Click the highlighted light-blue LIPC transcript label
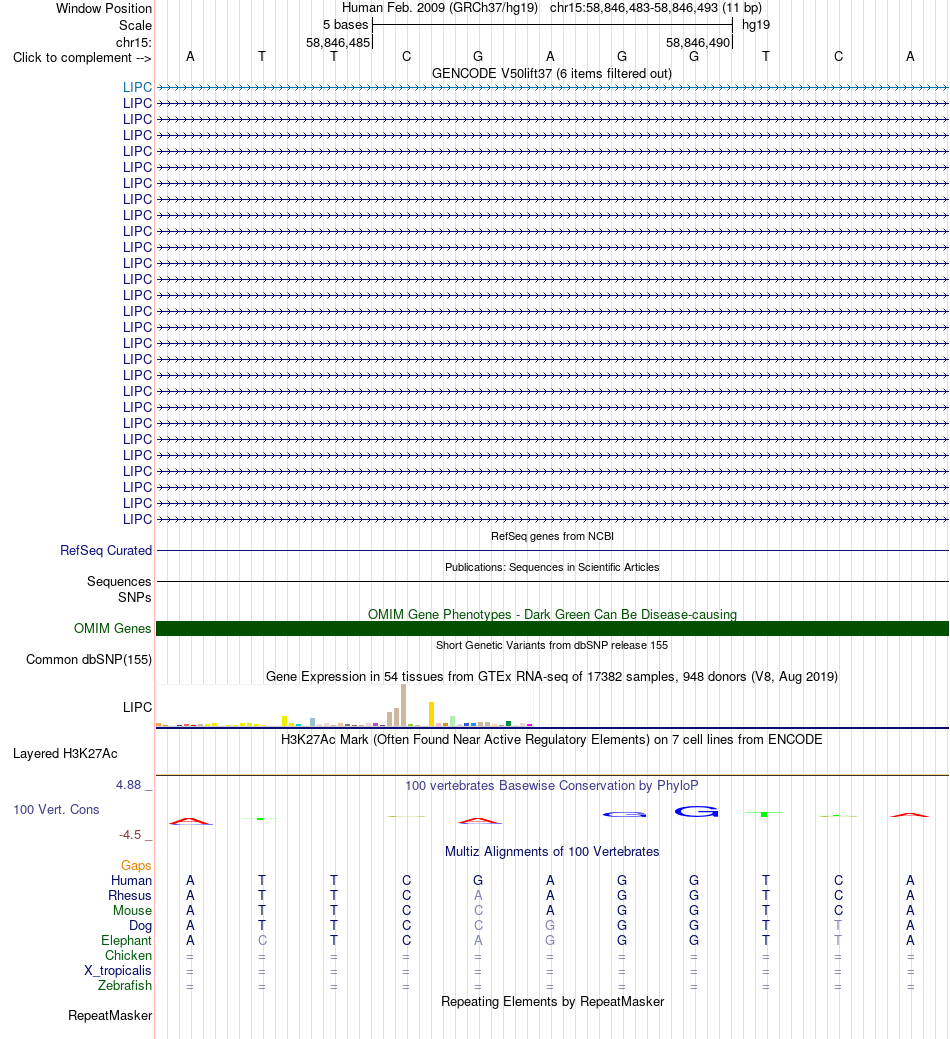The image size is (950, 1039). (137, 87)
